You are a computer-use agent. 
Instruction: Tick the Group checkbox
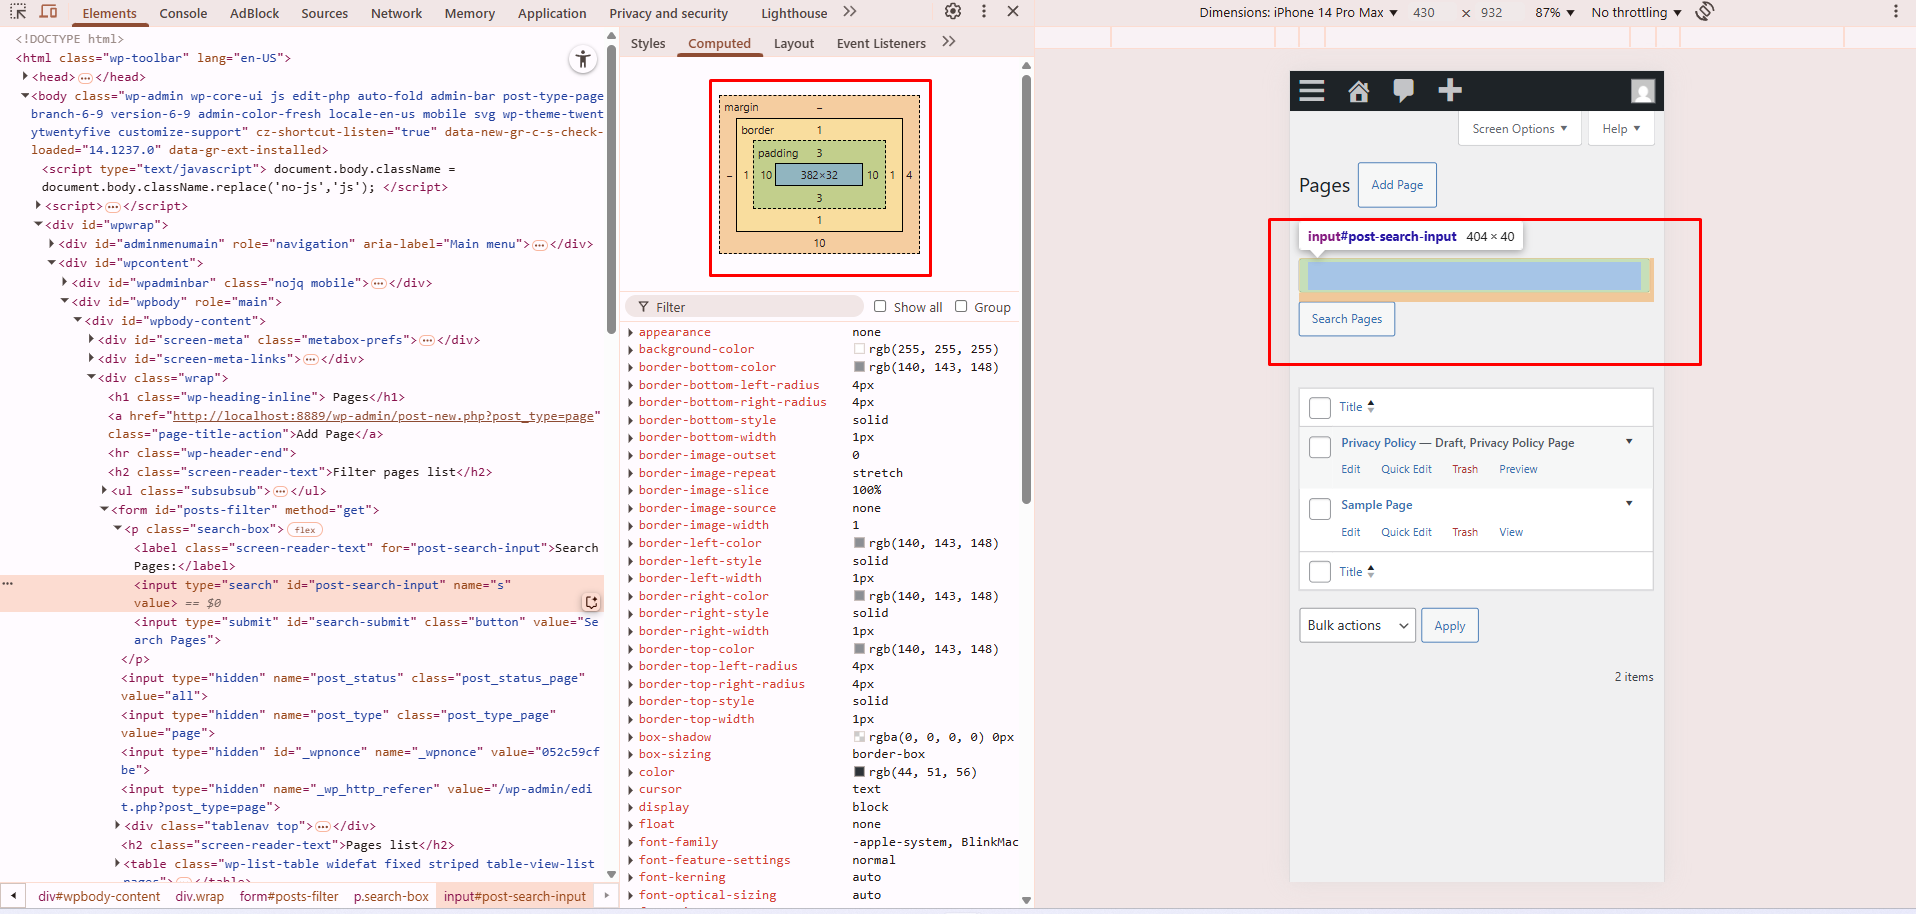coord(961,306)
